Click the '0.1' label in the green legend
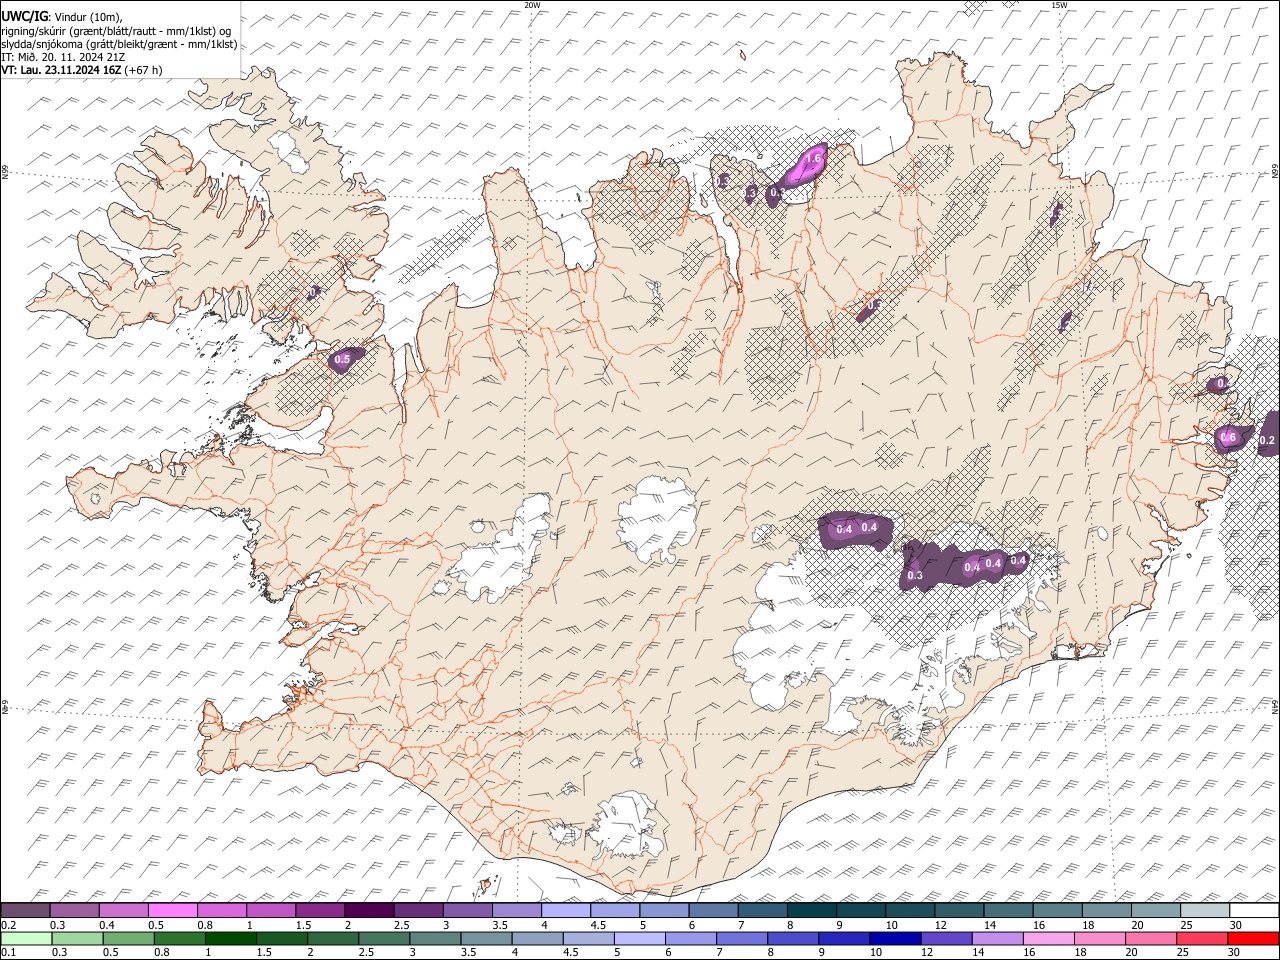This screenshot has width=1280, height=960. pos(8,952)
